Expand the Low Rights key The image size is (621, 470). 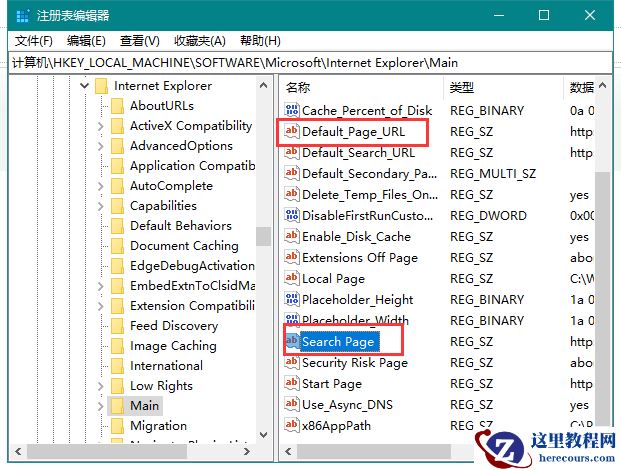[100, 386]
